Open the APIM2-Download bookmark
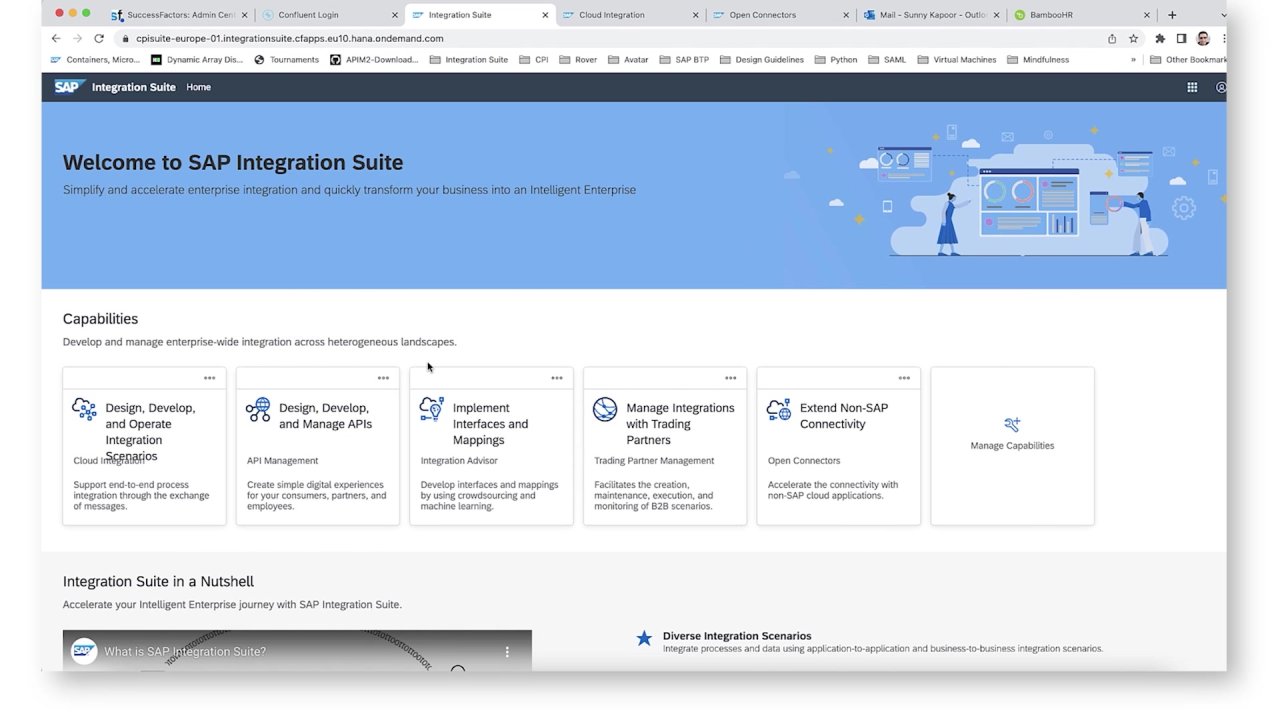The width and height of the screenshot is (1280, 720). (374, 60)
